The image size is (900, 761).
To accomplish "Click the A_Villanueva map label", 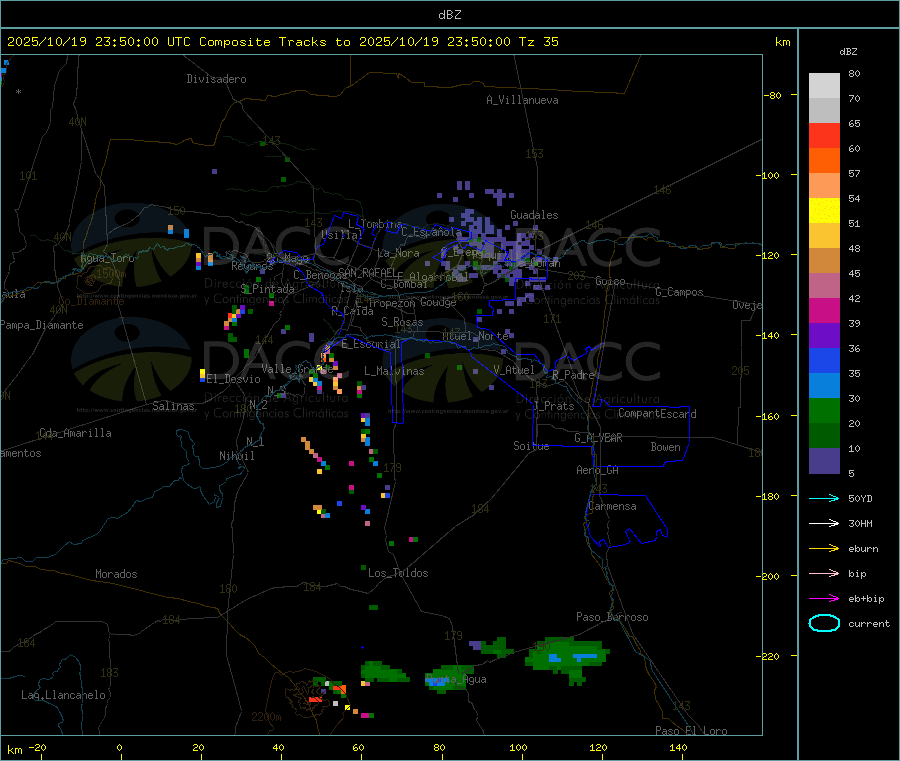I will tap(522, 100).
